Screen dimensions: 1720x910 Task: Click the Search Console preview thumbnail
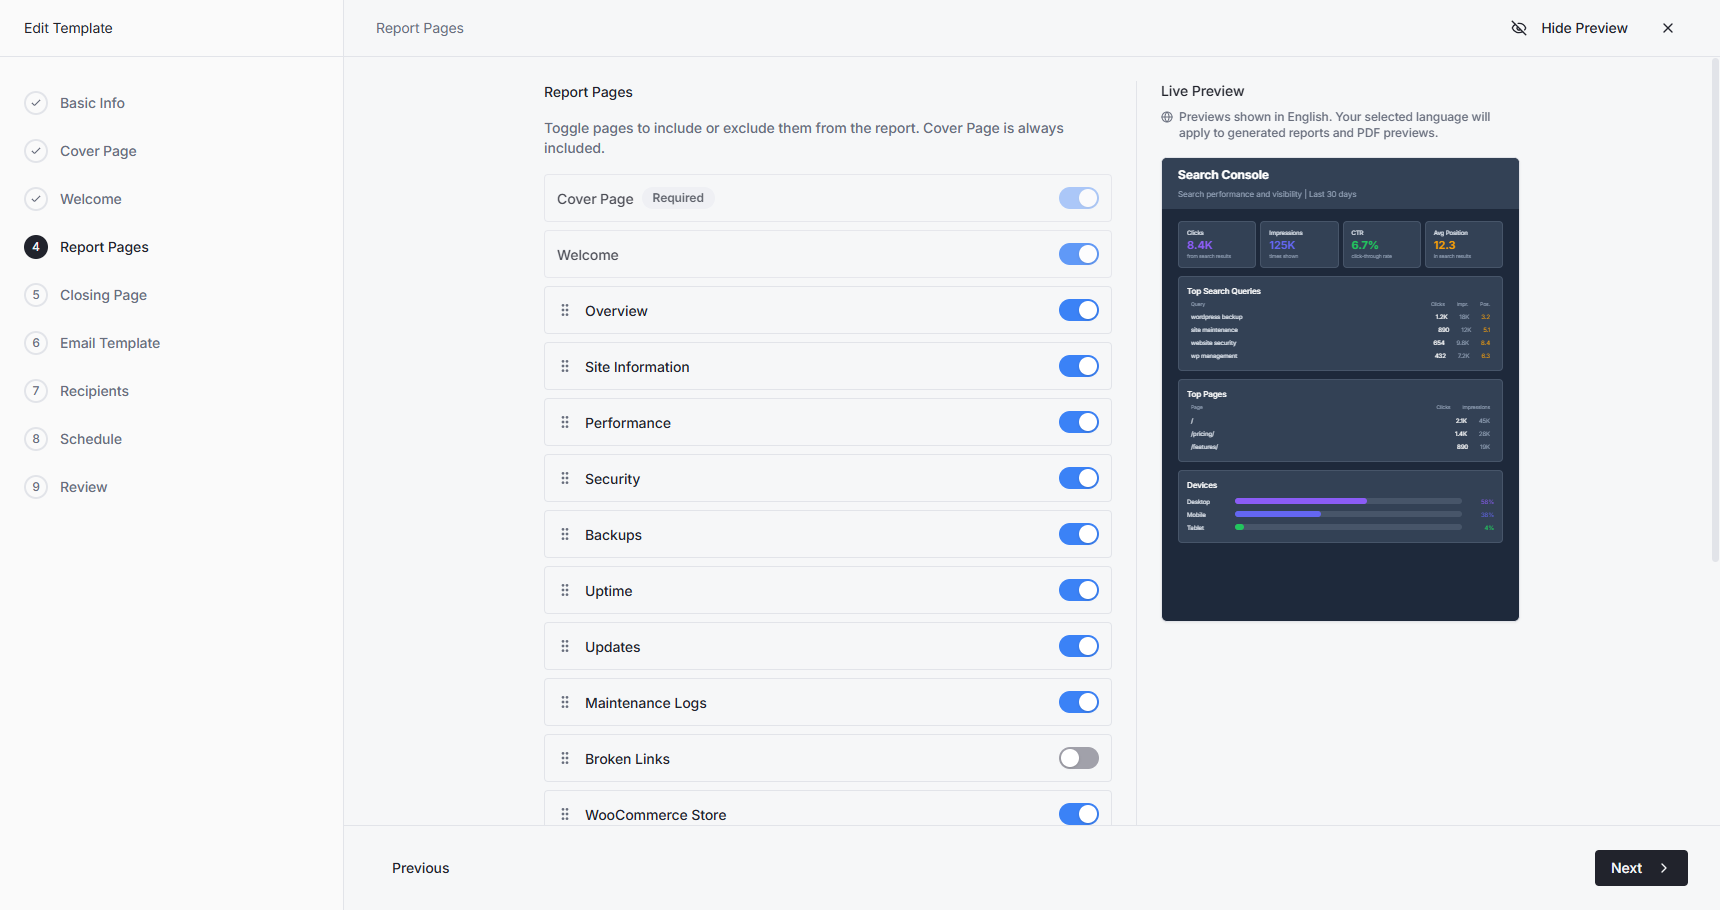click(x=1340, y=389)
